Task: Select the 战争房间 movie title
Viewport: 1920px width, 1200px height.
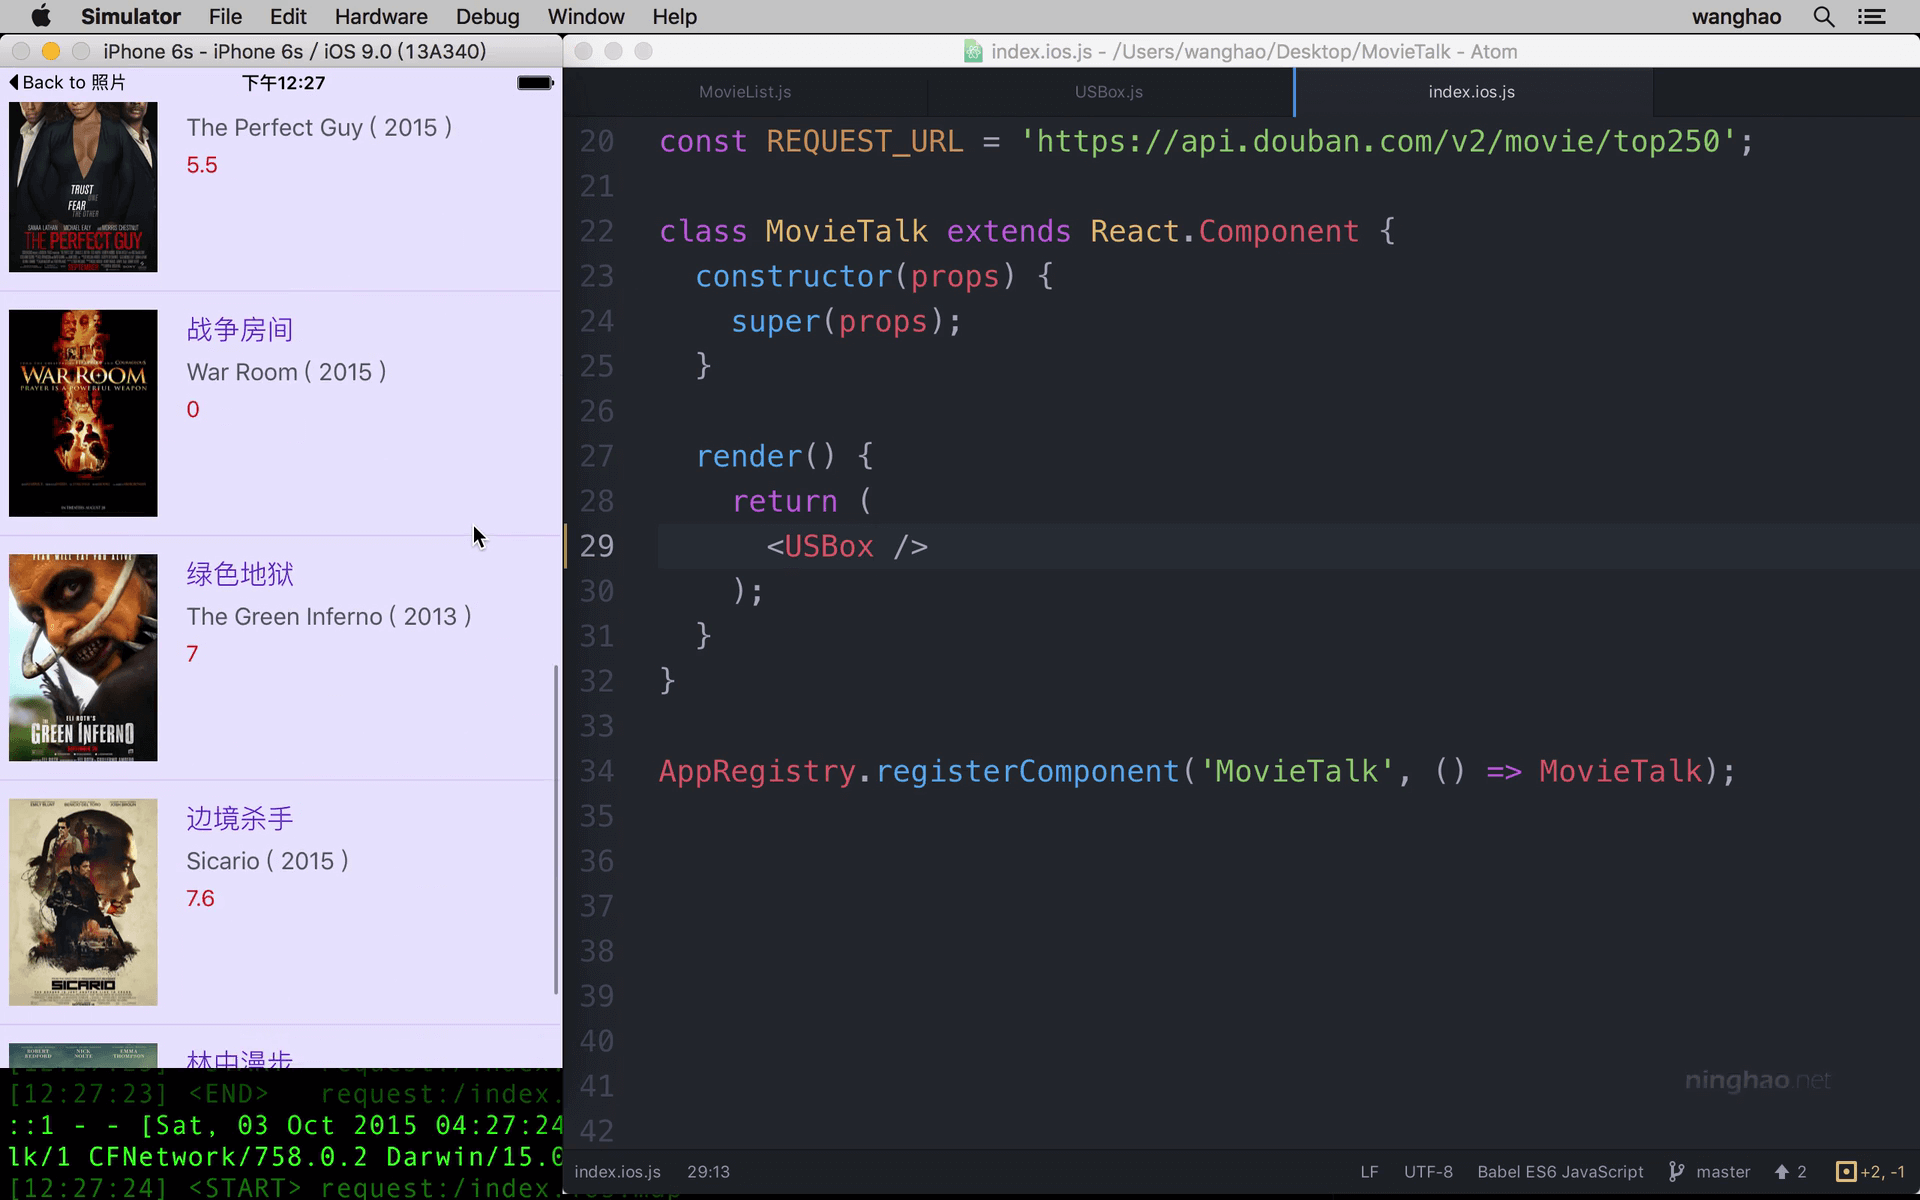Action: point(240,330)
